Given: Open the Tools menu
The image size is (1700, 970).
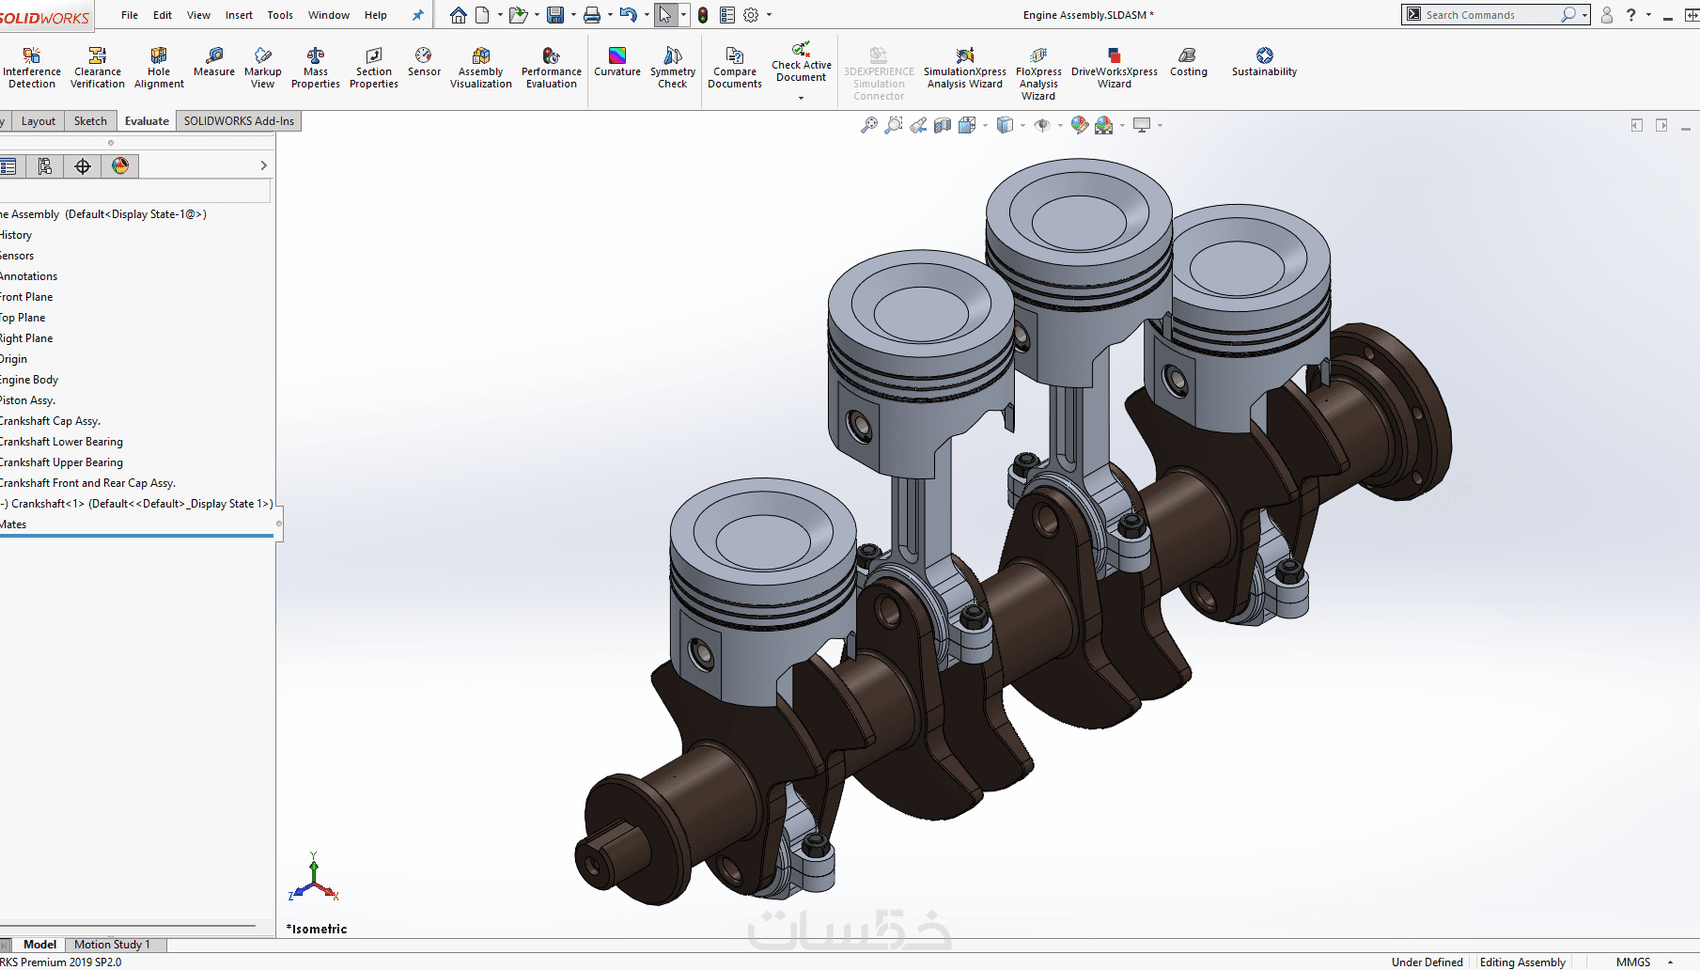Looking at the screenshot, I should (x=280, y=15).
